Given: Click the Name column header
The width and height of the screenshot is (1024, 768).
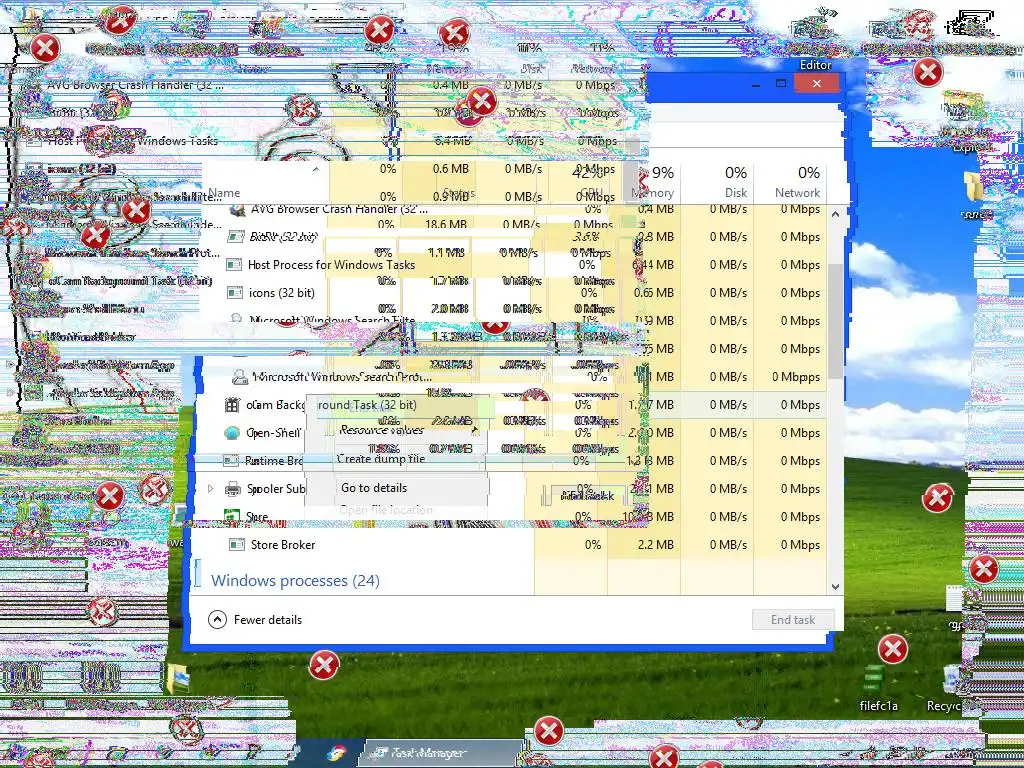Looking at the screenshot, I should coord(224,193).
